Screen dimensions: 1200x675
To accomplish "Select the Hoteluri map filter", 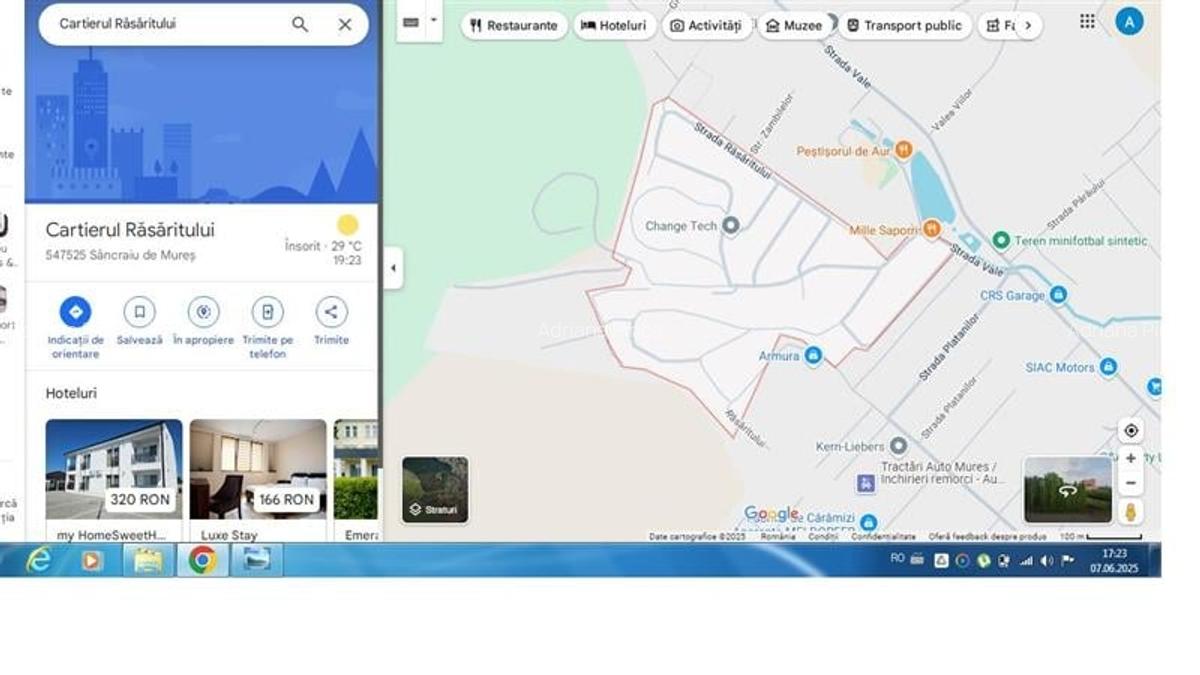I will pos(613,25).
